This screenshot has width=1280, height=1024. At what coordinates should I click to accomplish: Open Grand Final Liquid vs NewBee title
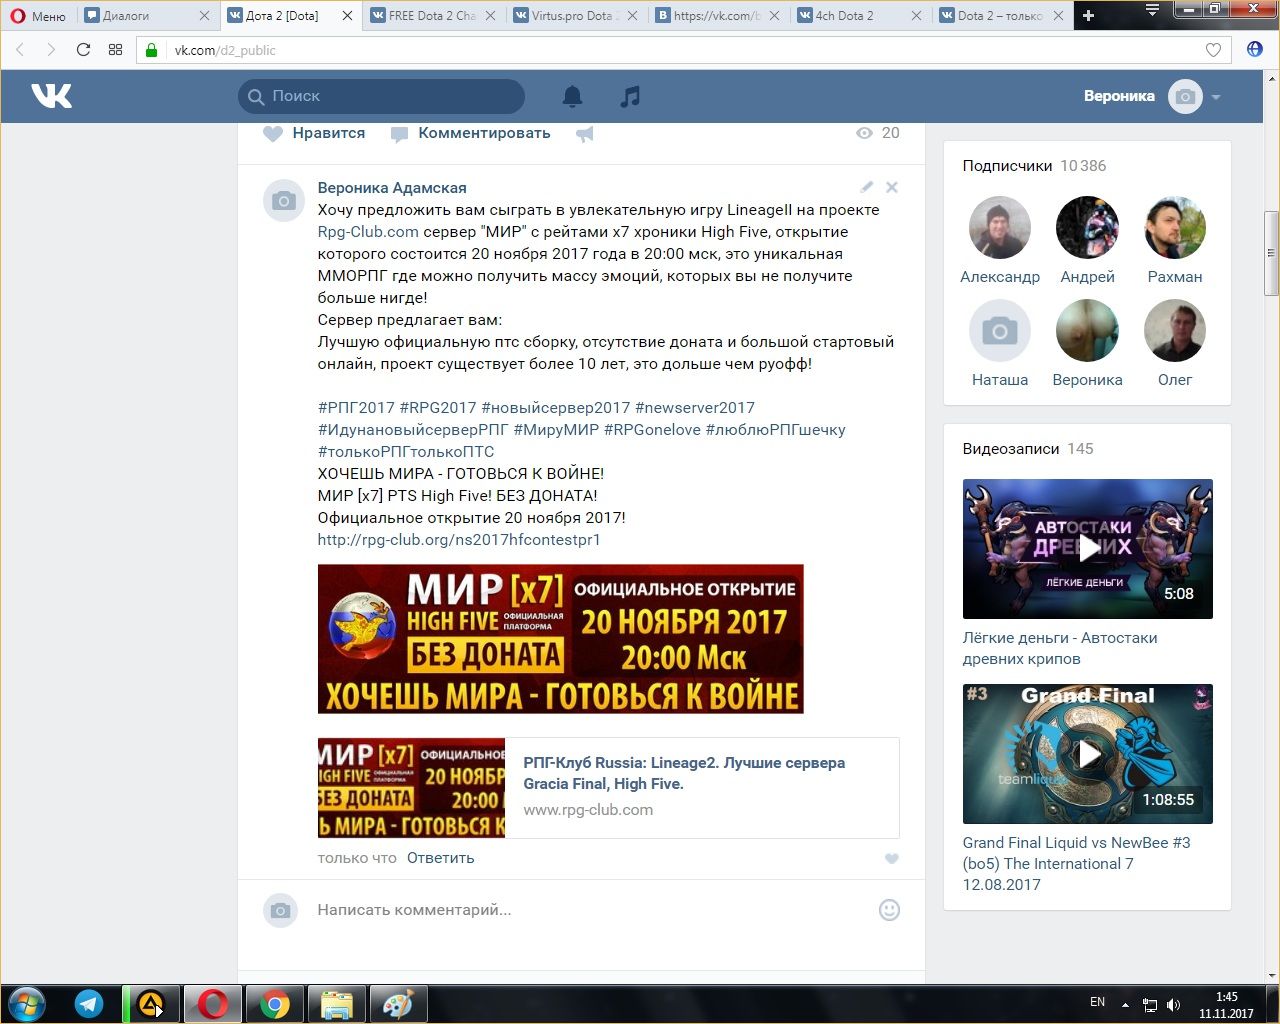point(1076,864)
